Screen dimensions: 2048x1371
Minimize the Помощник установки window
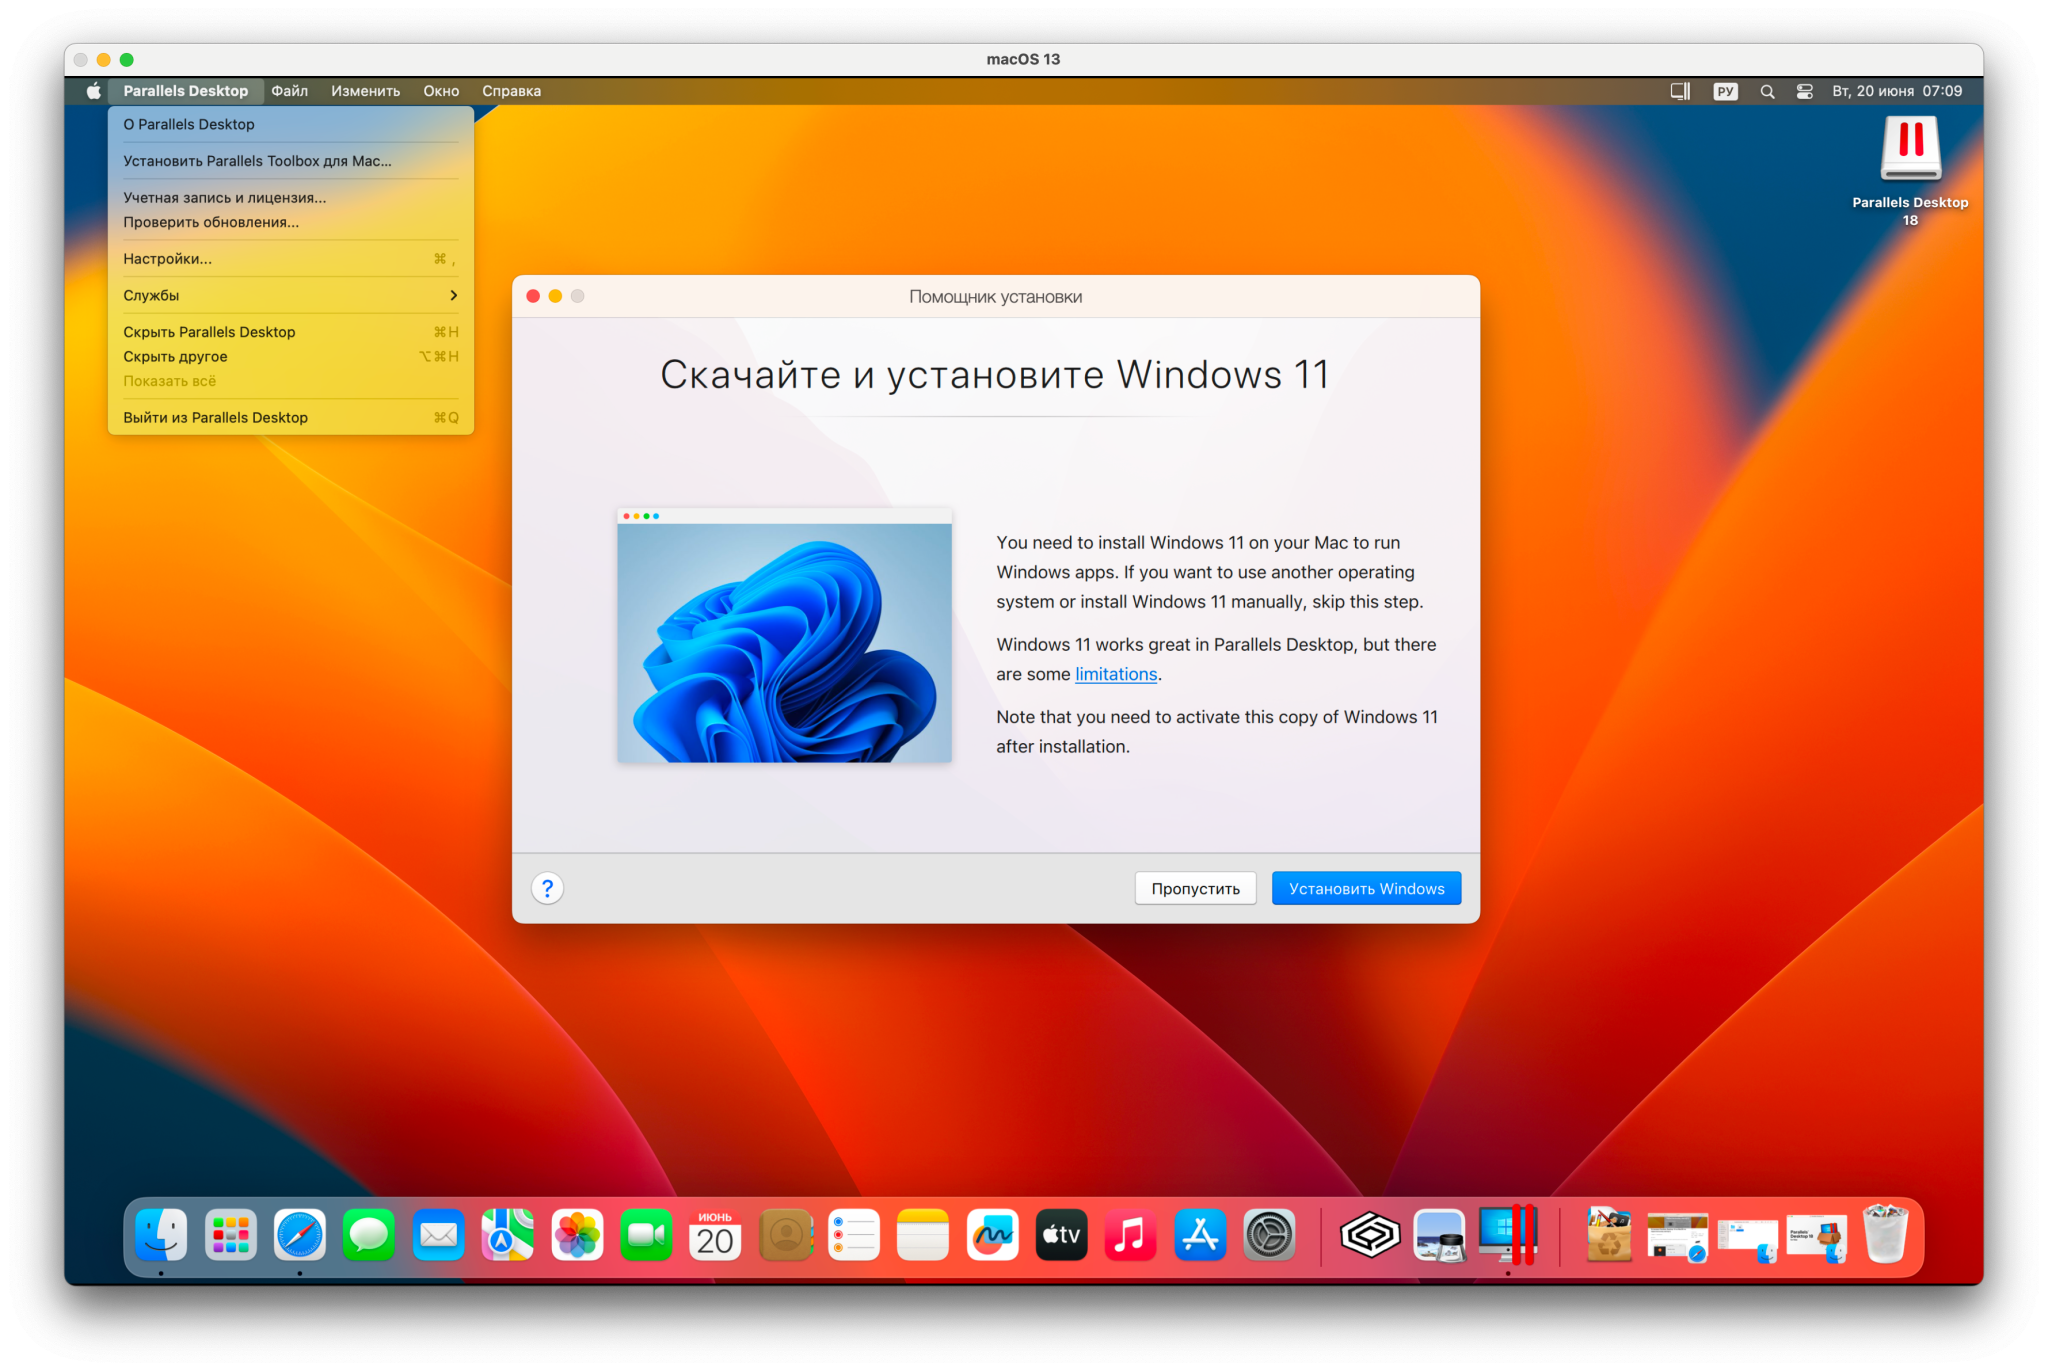click(555, 296)
